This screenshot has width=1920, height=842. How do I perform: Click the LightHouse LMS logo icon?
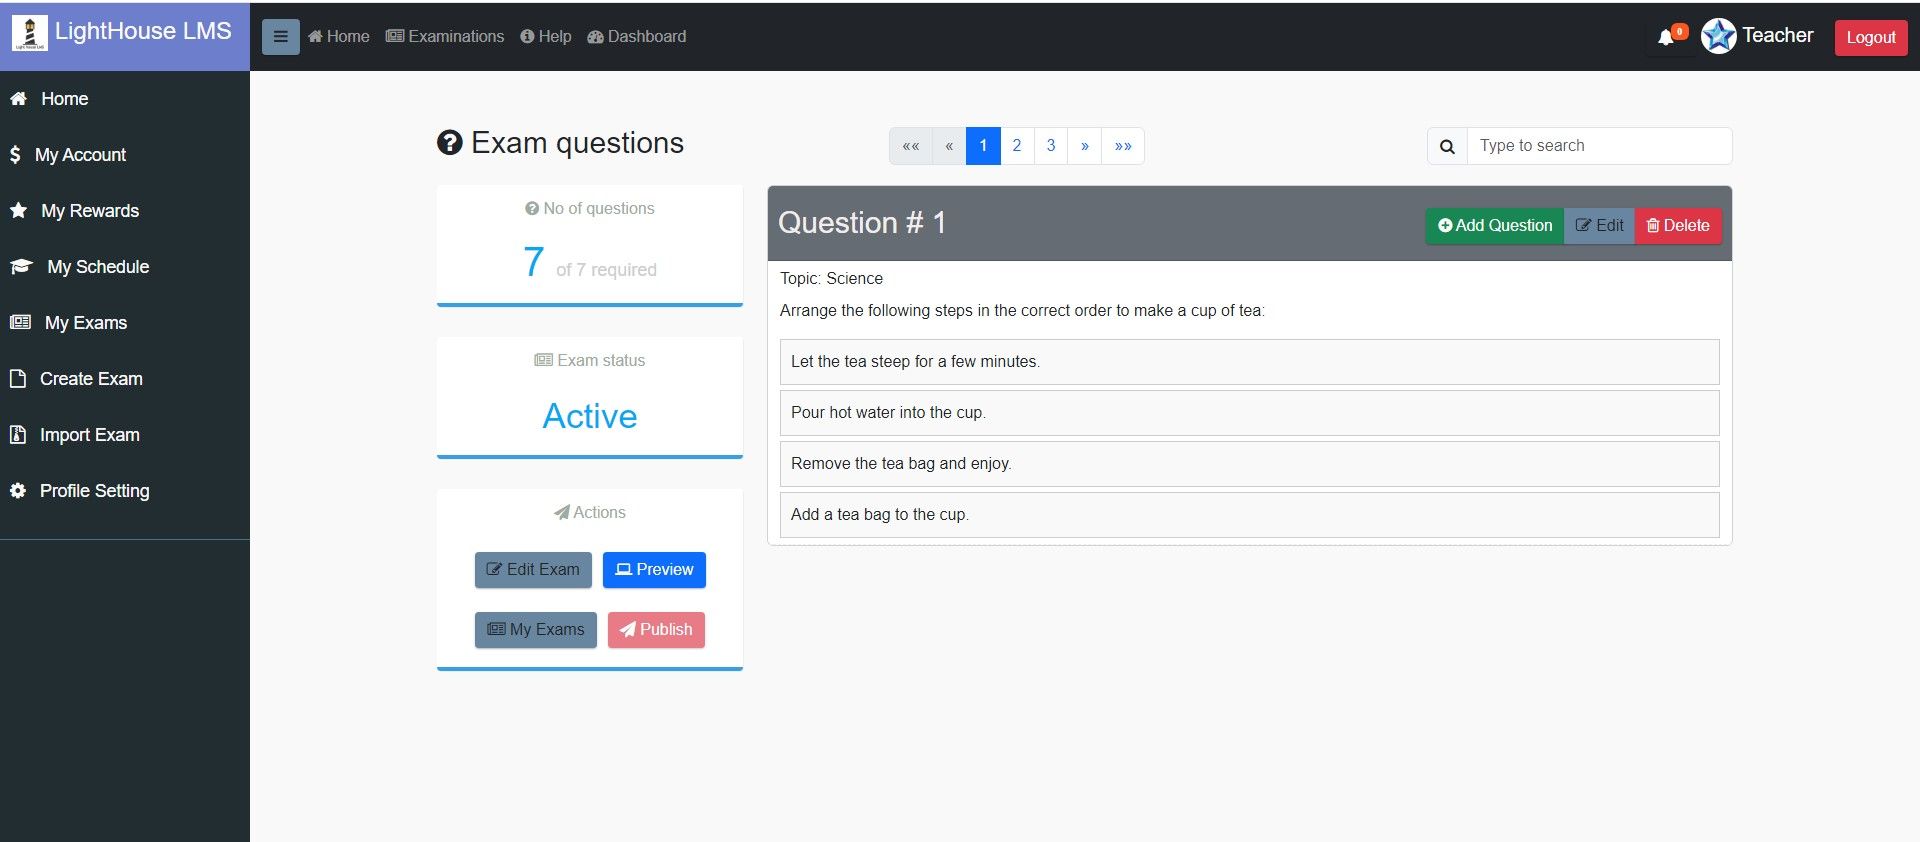tap(30, 33)
